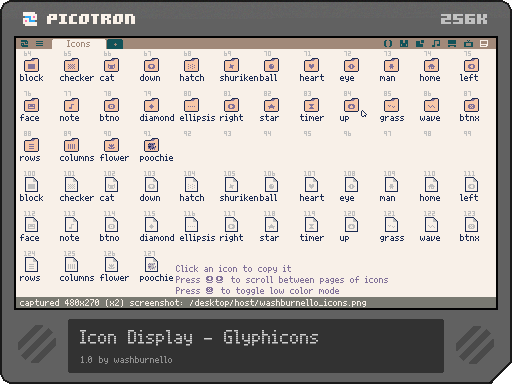Open the TV-shaped workspace icon
Image resolution: width=512 pixels, height=384 pixels.
tap(468, 43)
